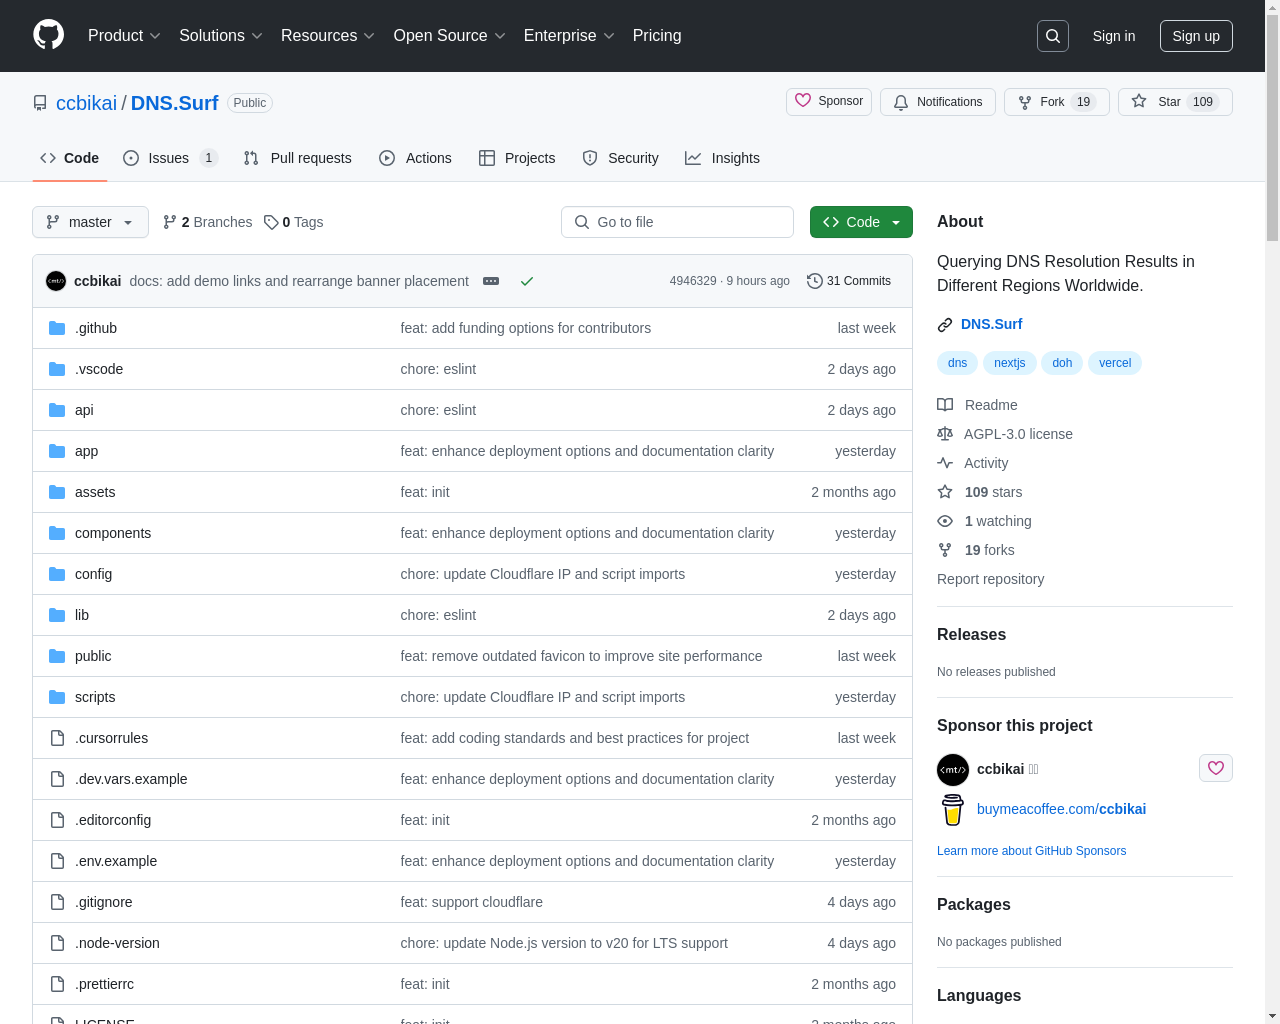Click the Buy Me a Coffee cup icon
Image resolution: width=1280 pixels, height=1024 pixels.
pos(953,809)
